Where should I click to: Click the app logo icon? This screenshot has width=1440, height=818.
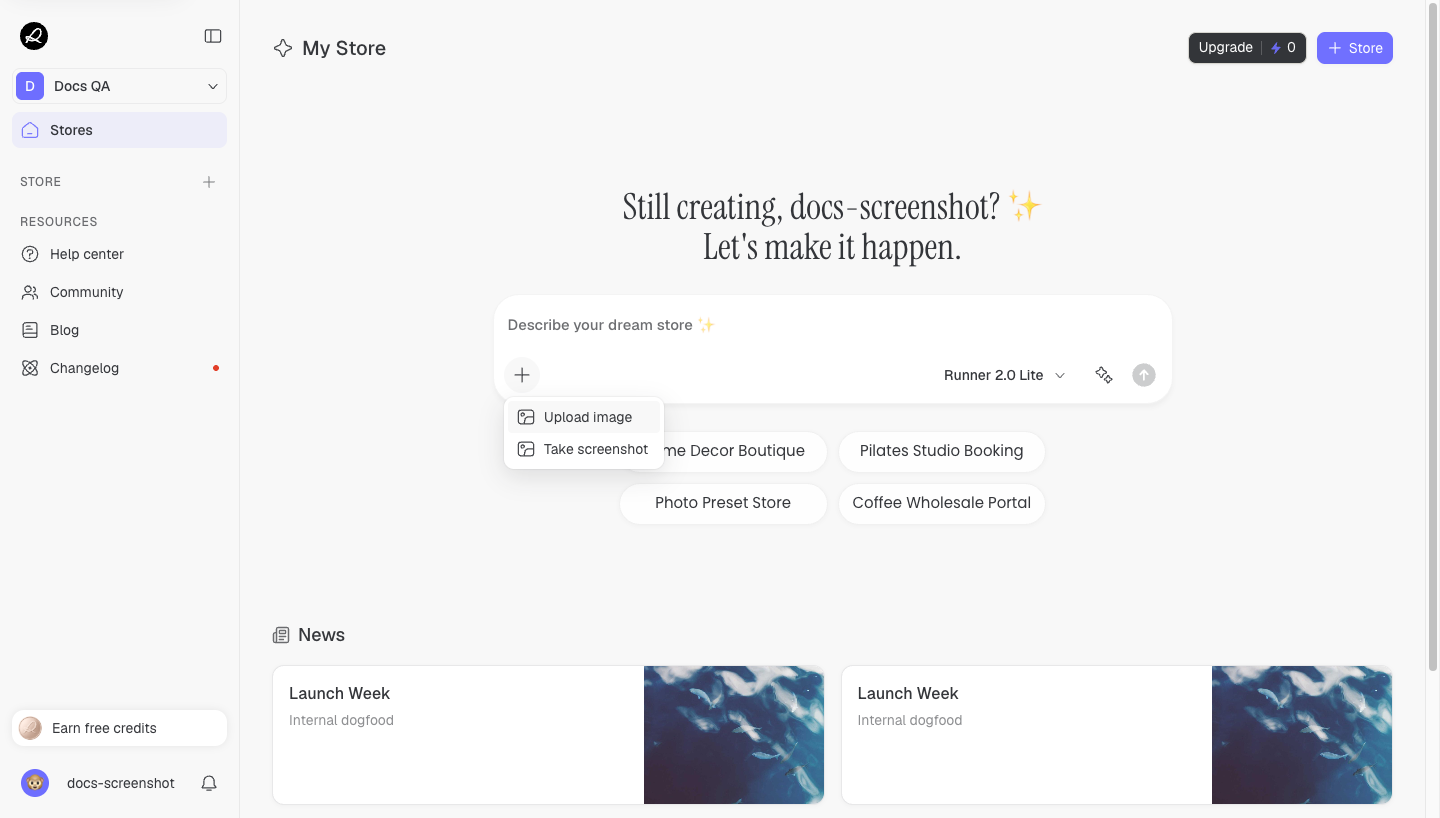coord(34,36)
